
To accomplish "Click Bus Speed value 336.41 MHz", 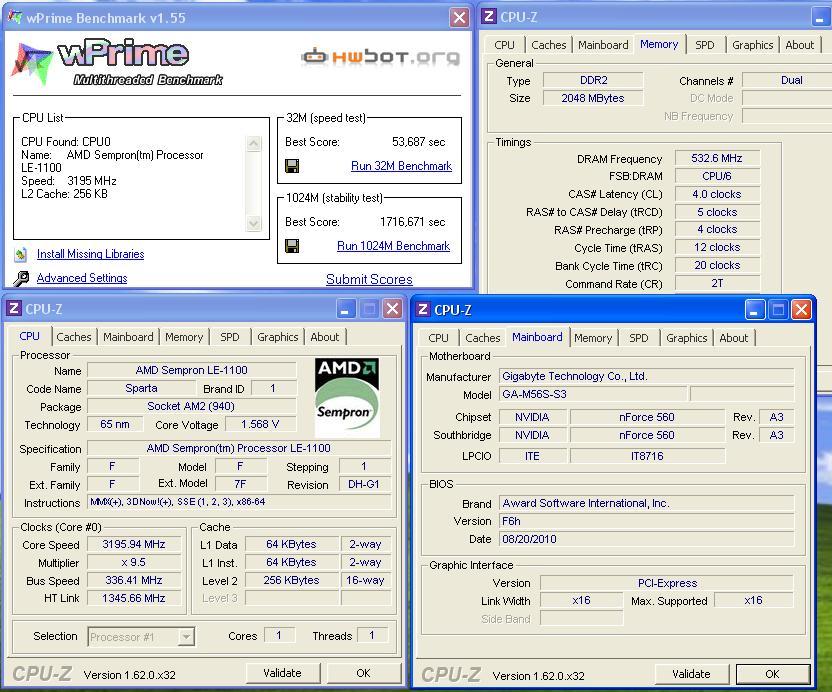I will click(x=134, y=580).
